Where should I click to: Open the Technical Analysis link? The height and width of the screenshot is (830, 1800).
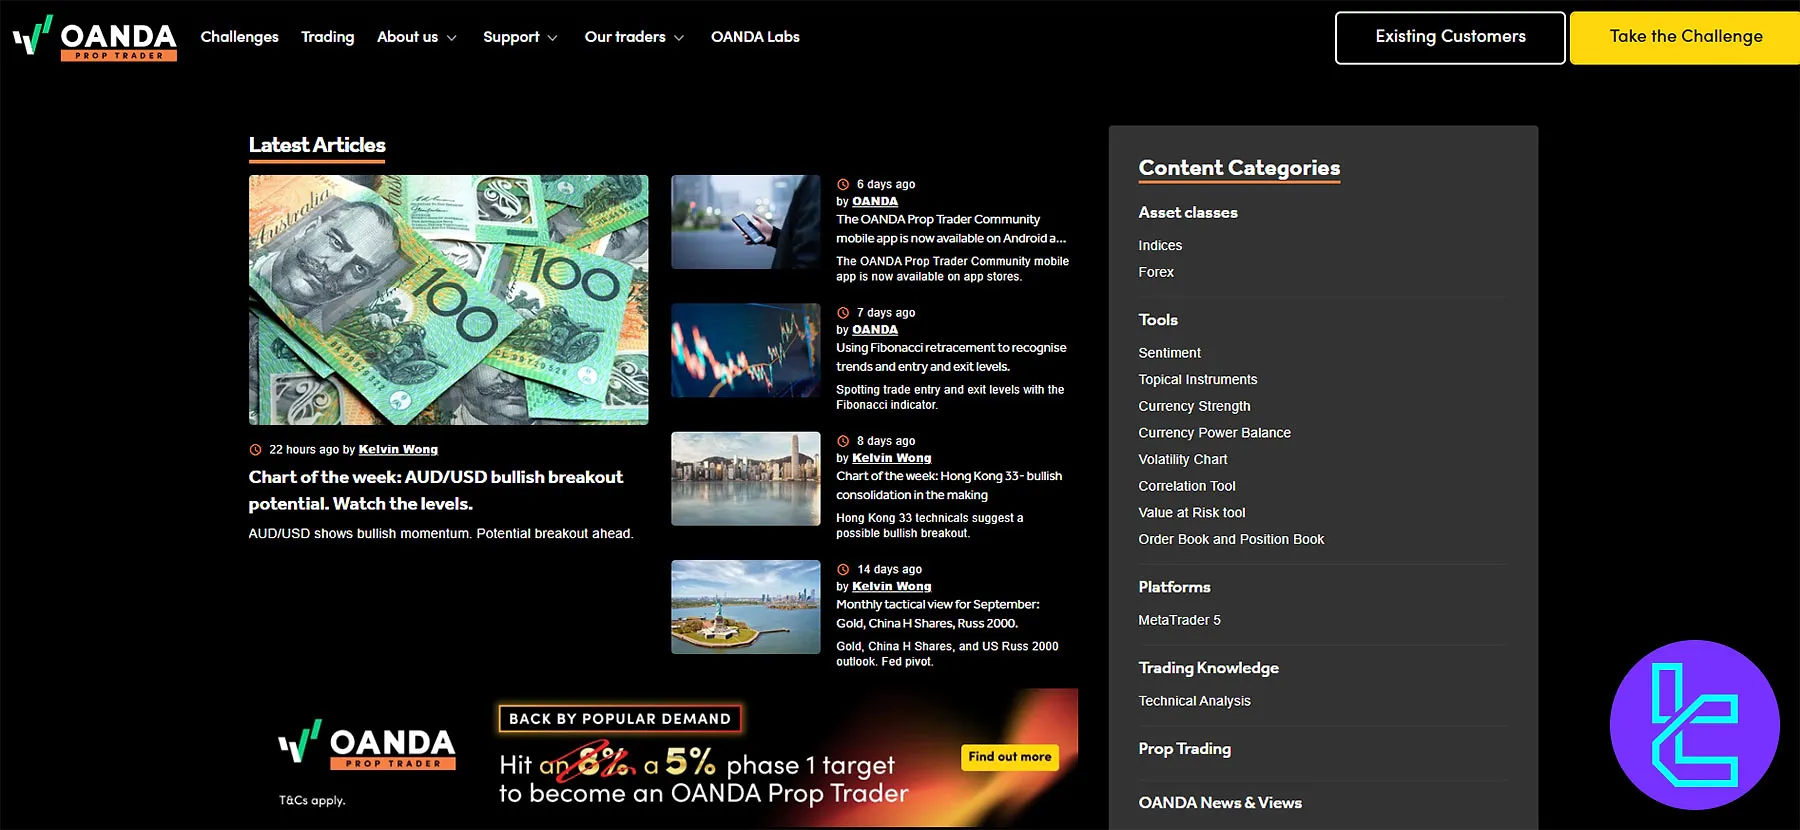point(1194,701)
